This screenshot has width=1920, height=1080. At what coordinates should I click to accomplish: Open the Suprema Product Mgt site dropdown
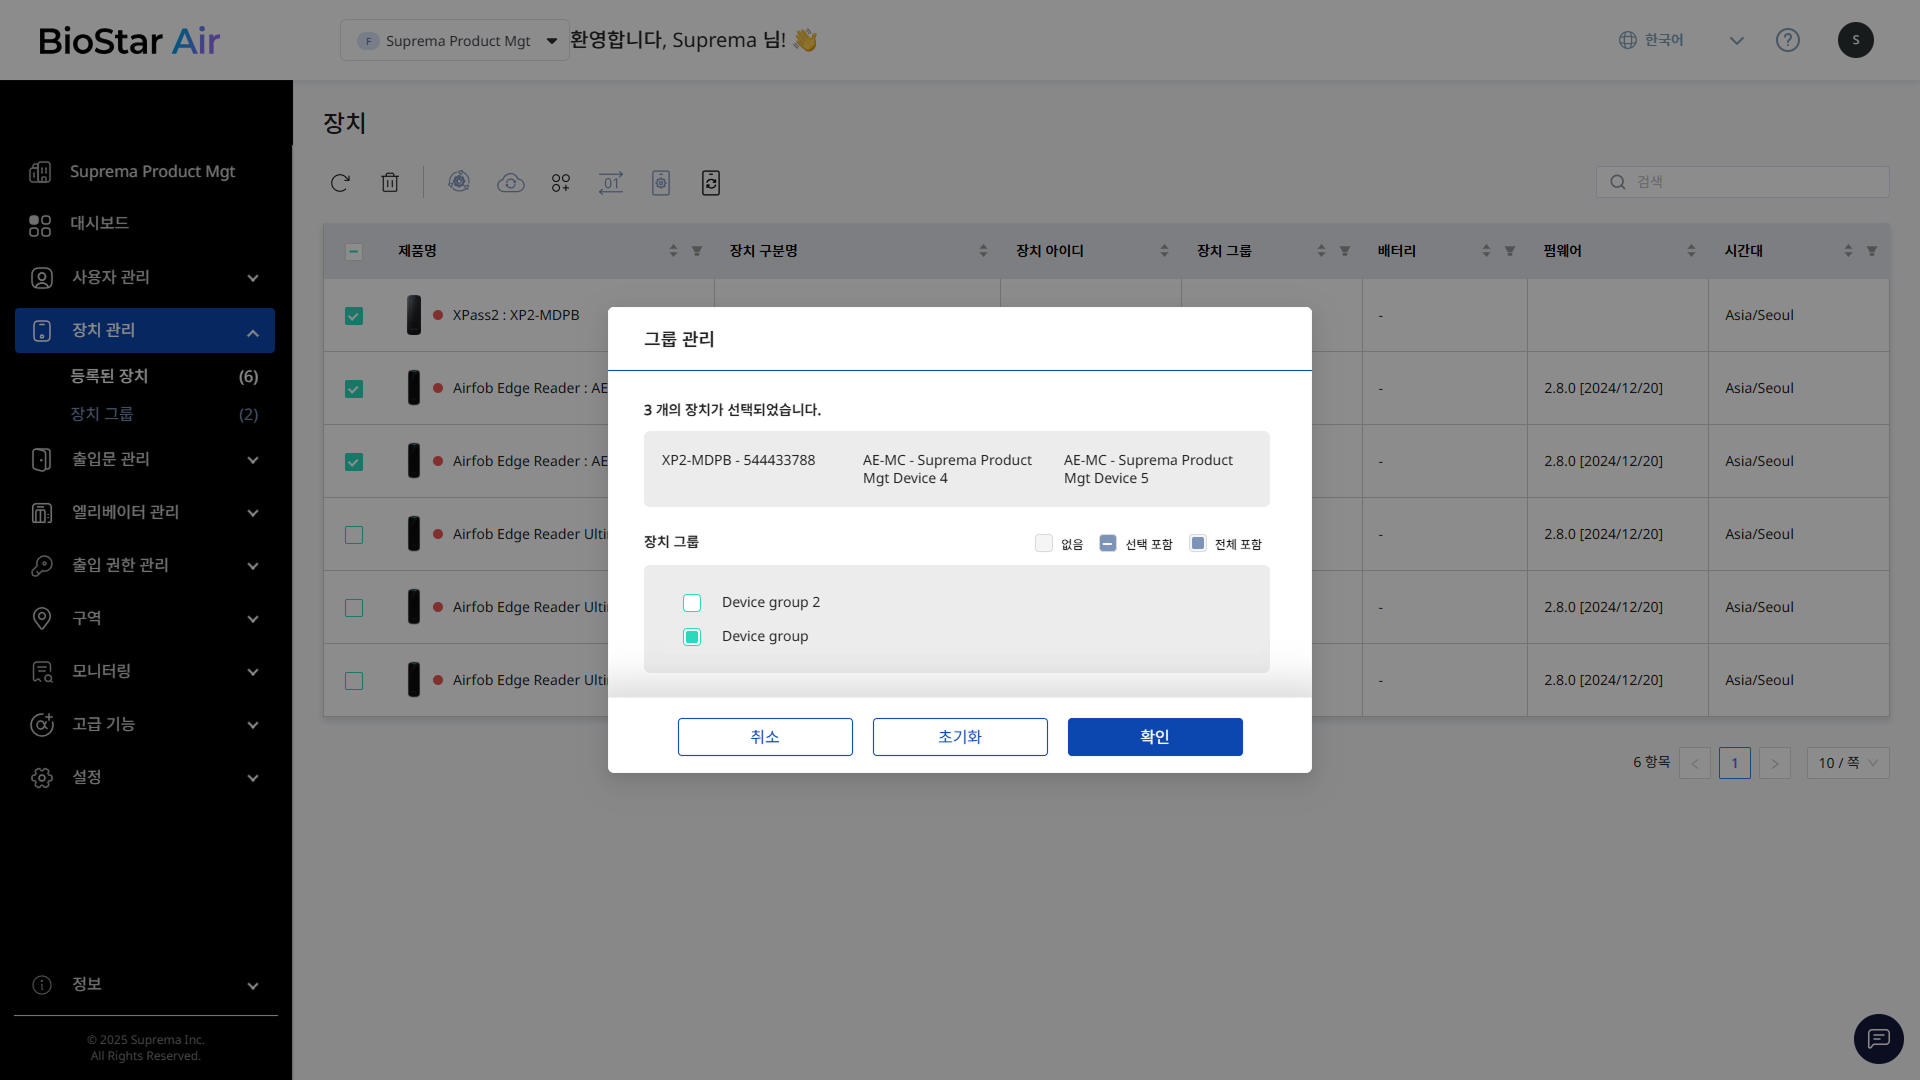[455, 41]
